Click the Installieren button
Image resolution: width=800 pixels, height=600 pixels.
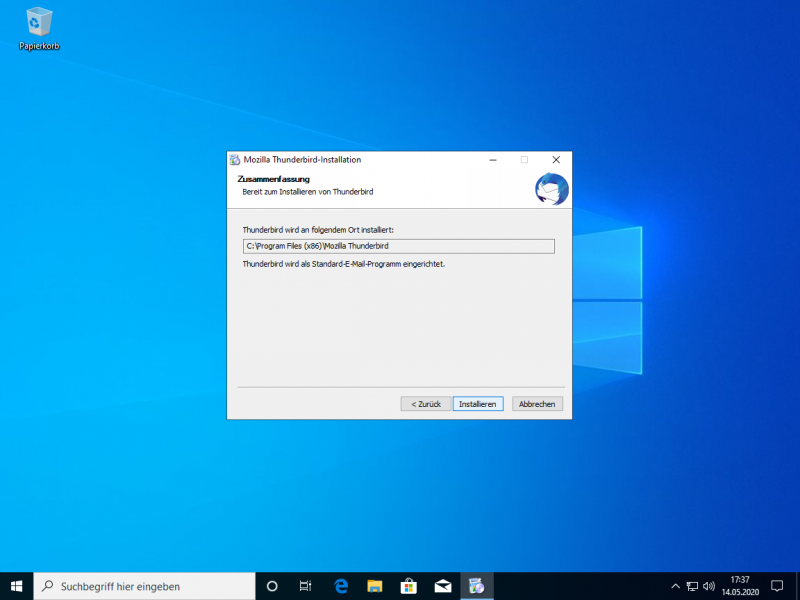click(478, 404)
